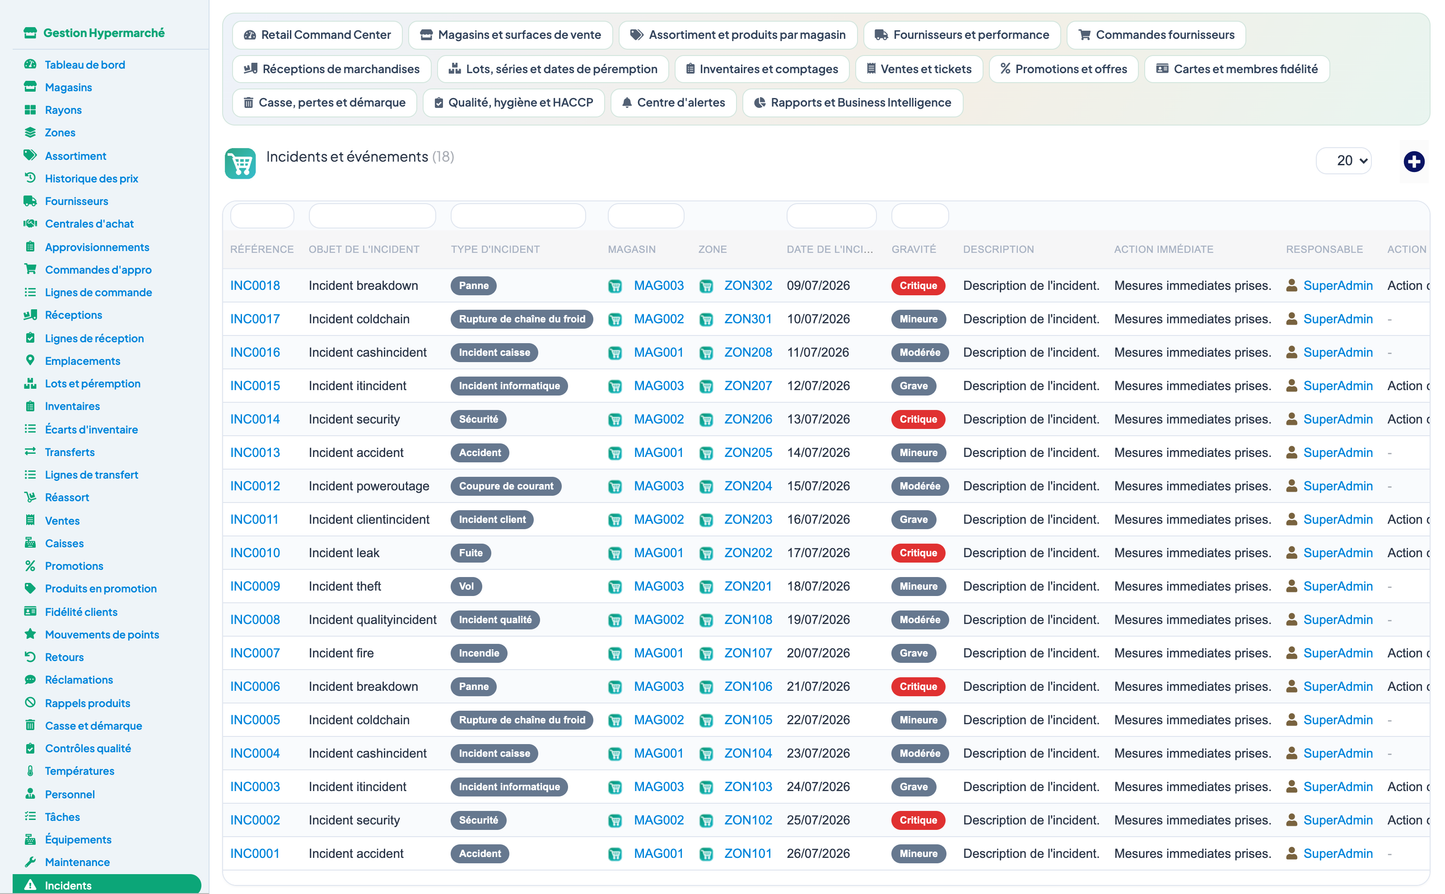
Task: Click the Emplacements pin icon
Action: pos(30,360)
